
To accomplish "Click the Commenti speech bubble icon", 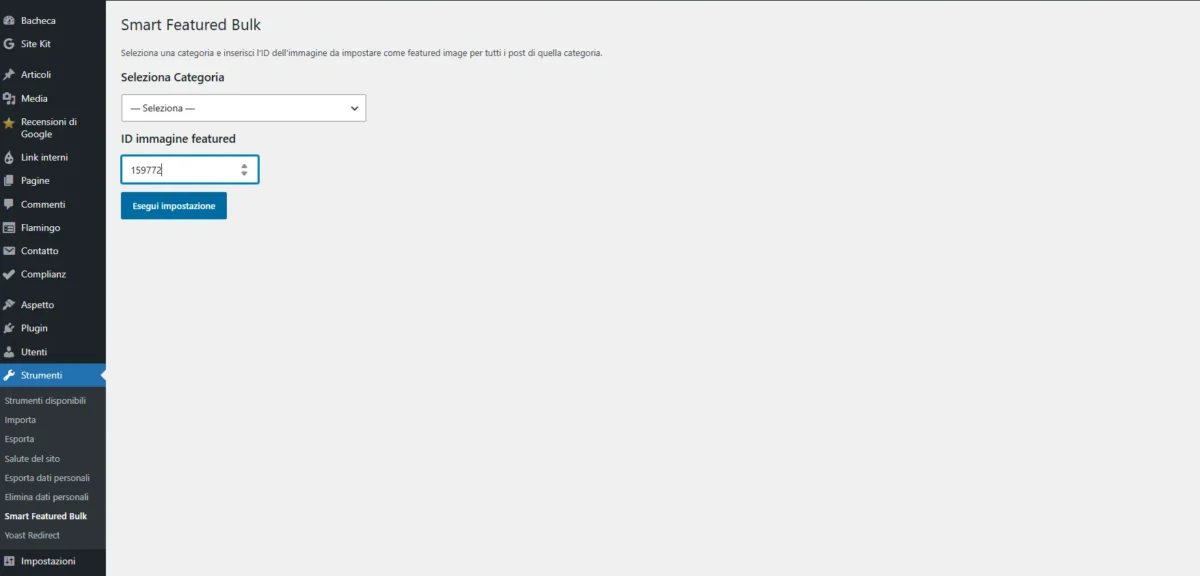I will [9, 204].
